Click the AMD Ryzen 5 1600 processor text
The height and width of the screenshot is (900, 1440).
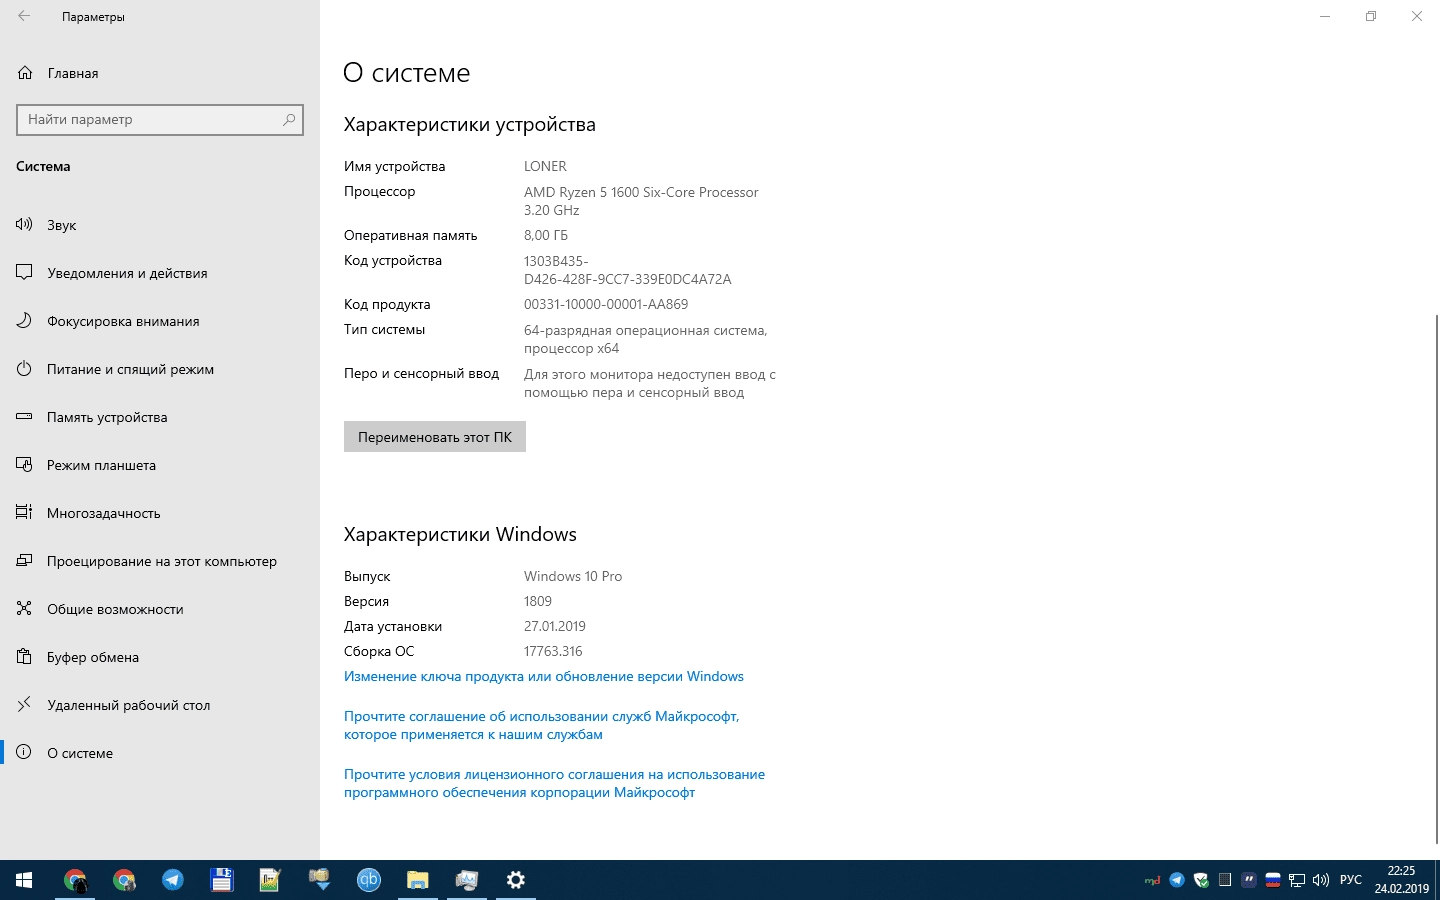641,201
